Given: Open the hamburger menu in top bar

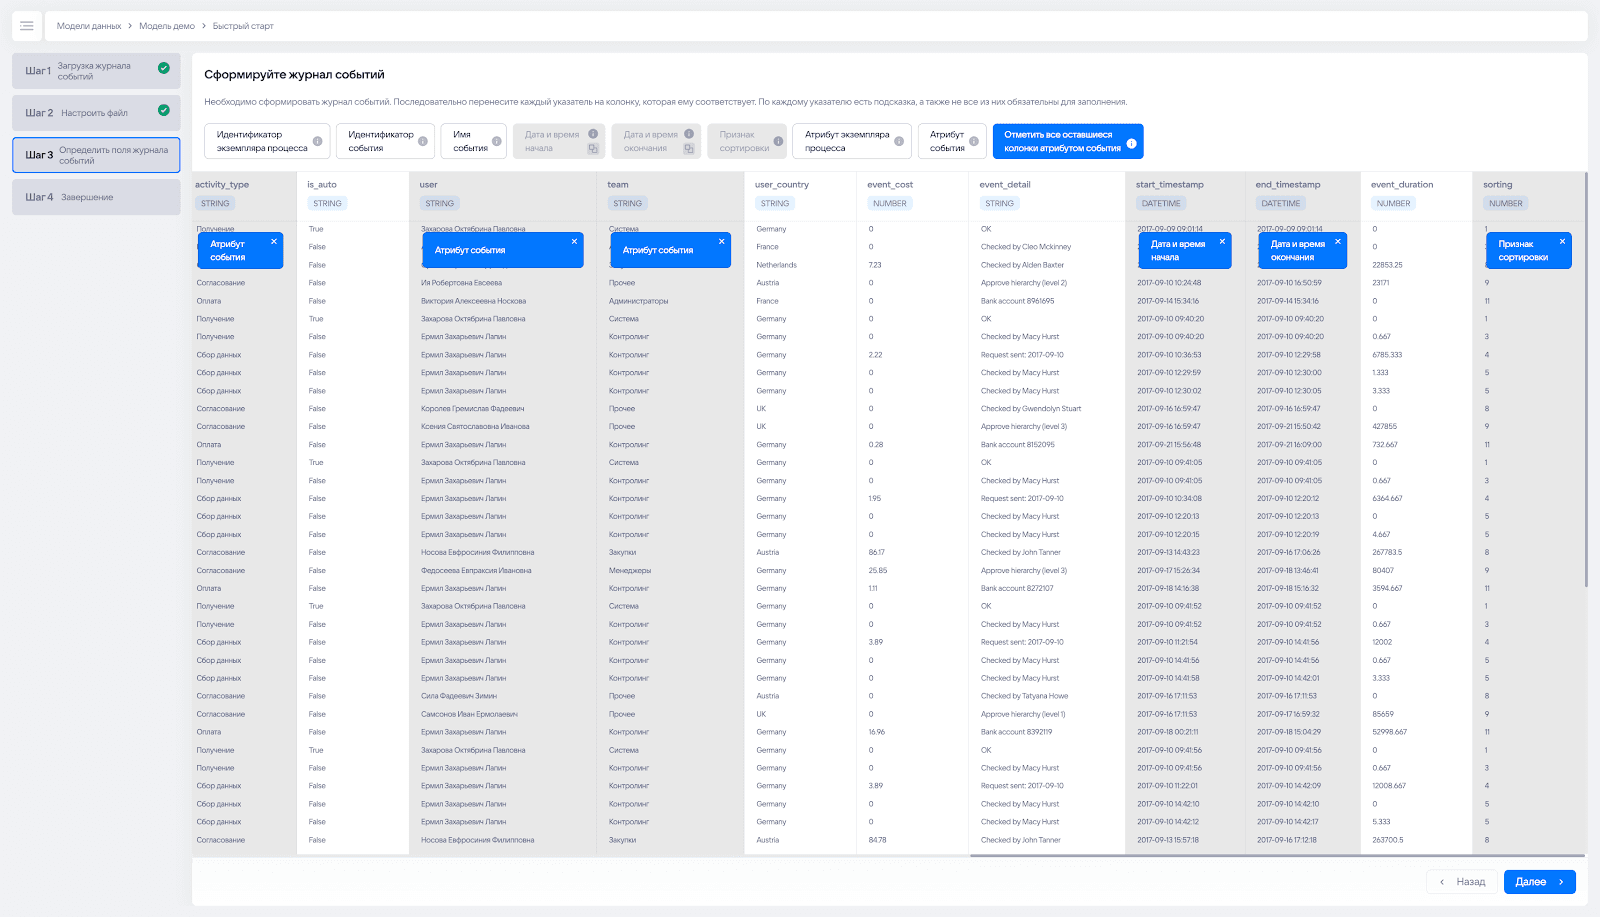Looking at the screenshot, I should pyautogui.click(x=27, y=26).
